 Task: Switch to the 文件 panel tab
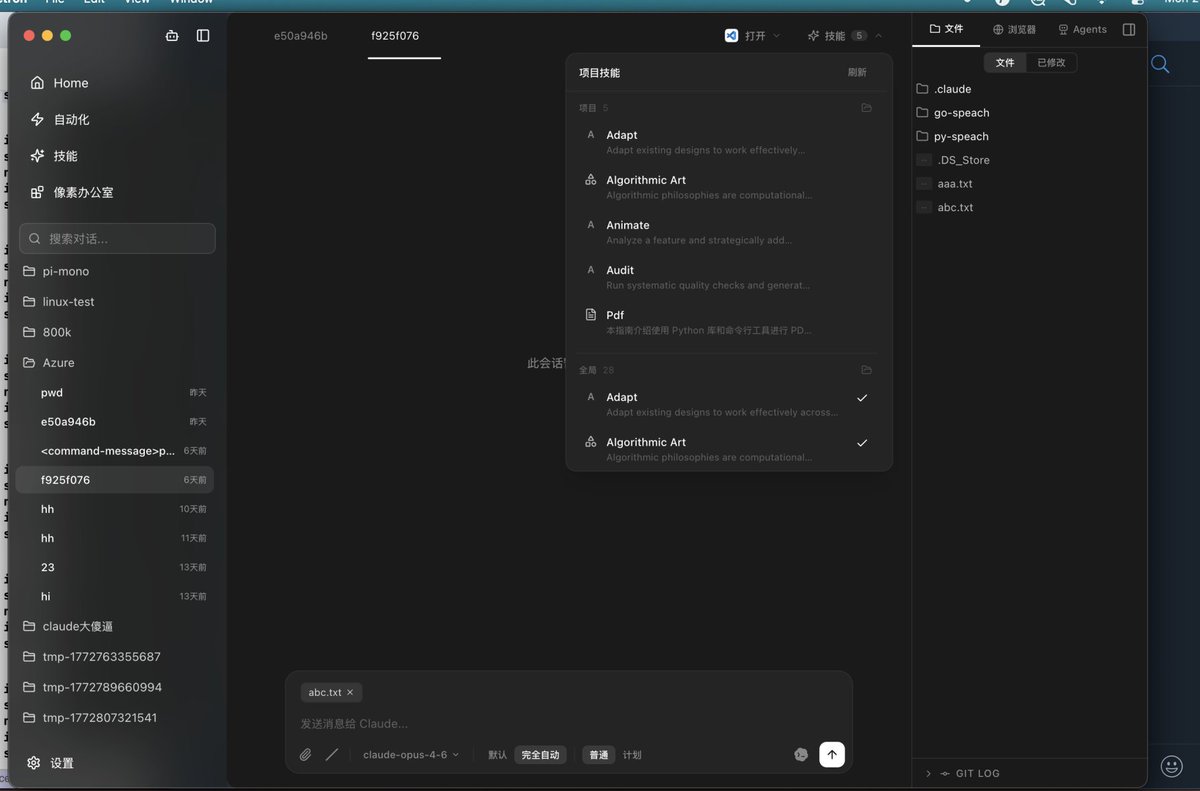(946, 29)
